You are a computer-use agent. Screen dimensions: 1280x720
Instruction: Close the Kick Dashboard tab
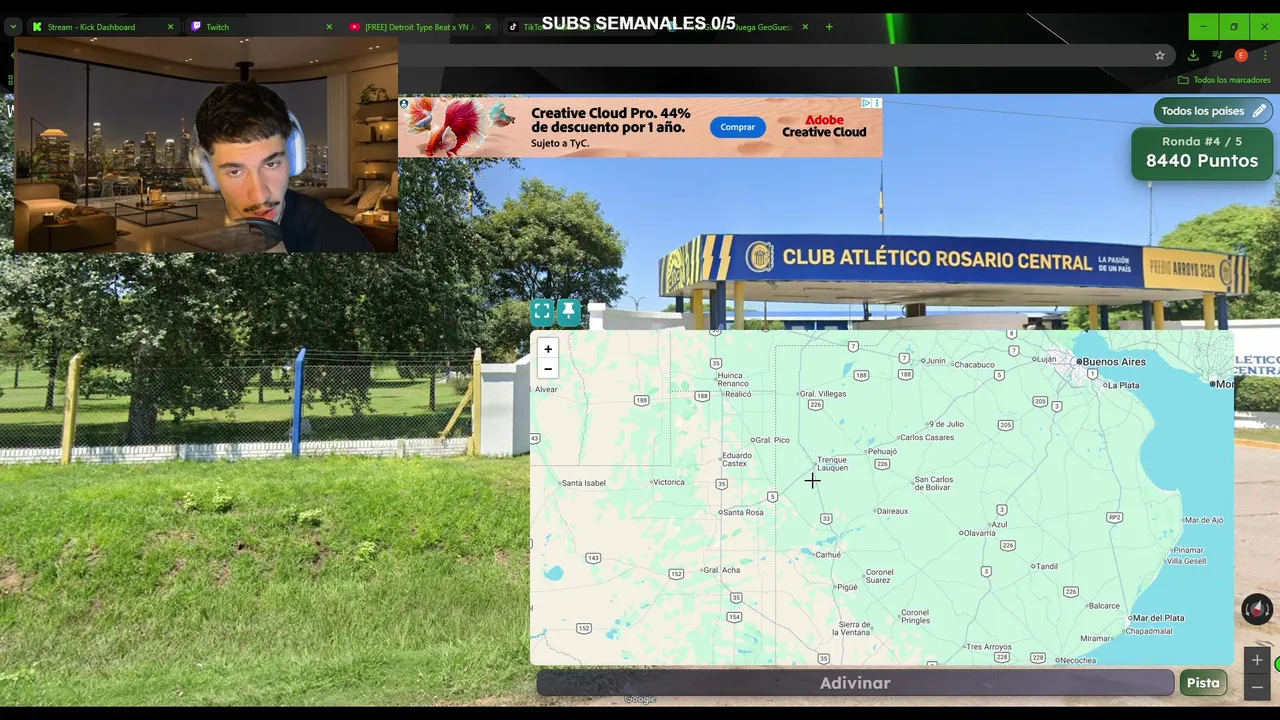[170, 27]
